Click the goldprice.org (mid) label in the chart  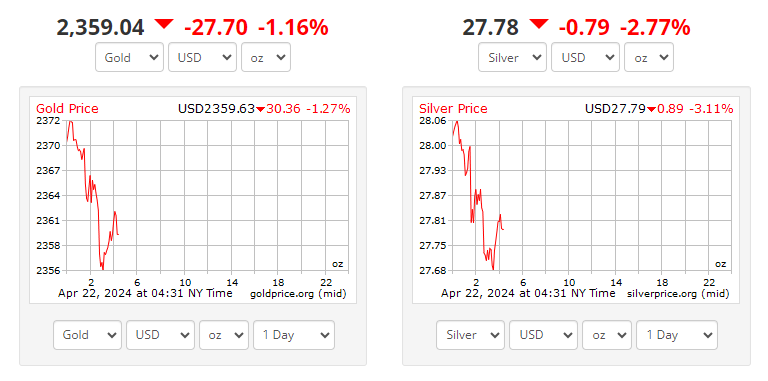298,294
